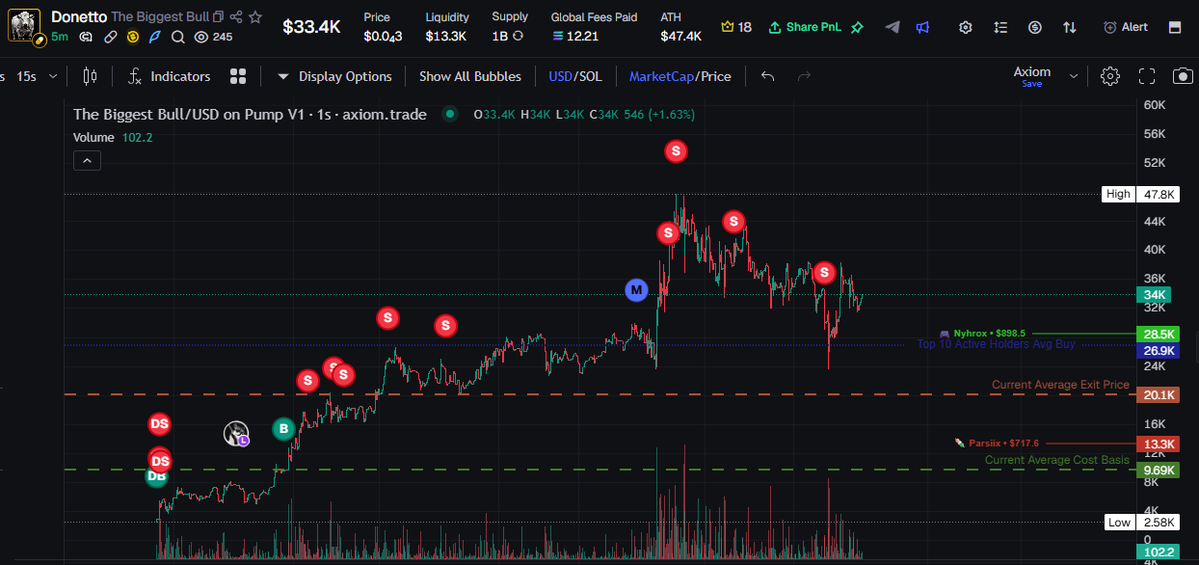Screen dimensions: 1199x565
Task: Click the Liquidity $13.3K stat
Action: [447, 27]
